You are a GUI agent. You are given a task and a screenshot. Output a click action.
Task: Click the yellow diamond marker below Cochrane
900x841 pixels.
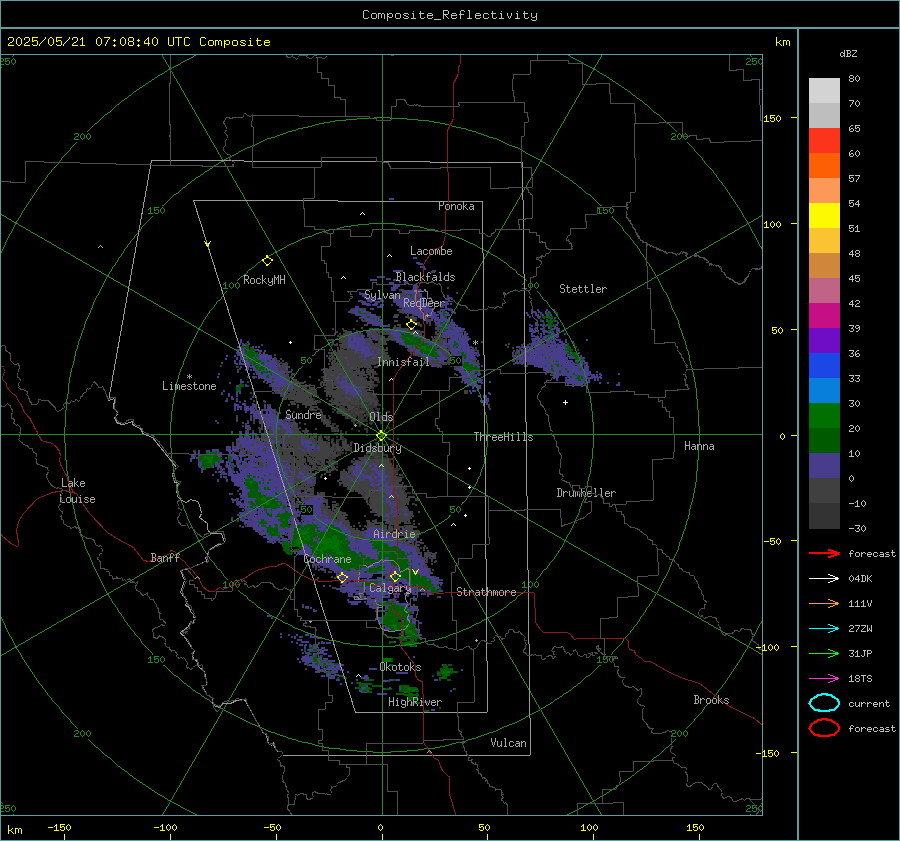[343, 577]
